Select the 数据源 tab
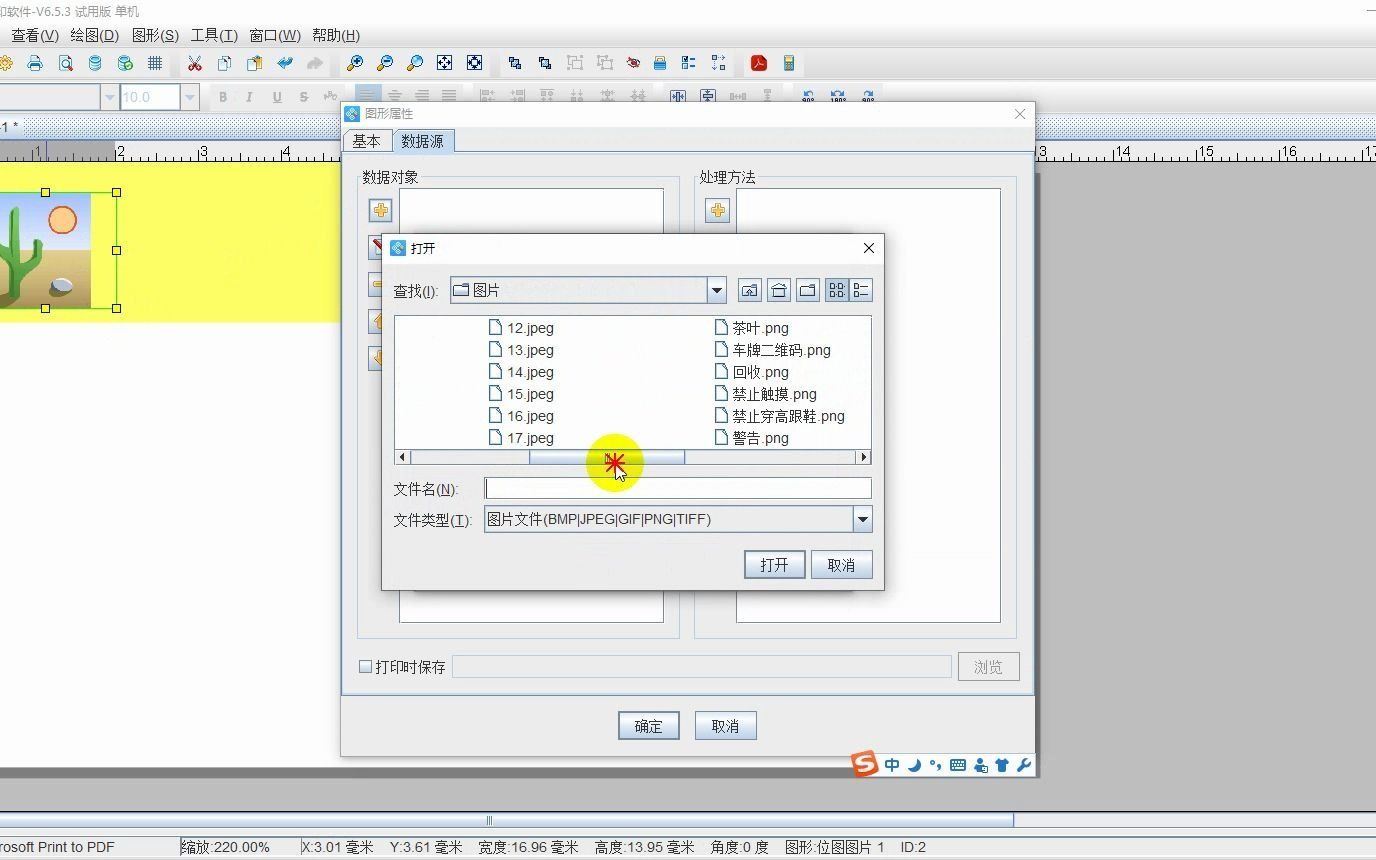This screenshot has width=1376, height=860. coord(423,141)
